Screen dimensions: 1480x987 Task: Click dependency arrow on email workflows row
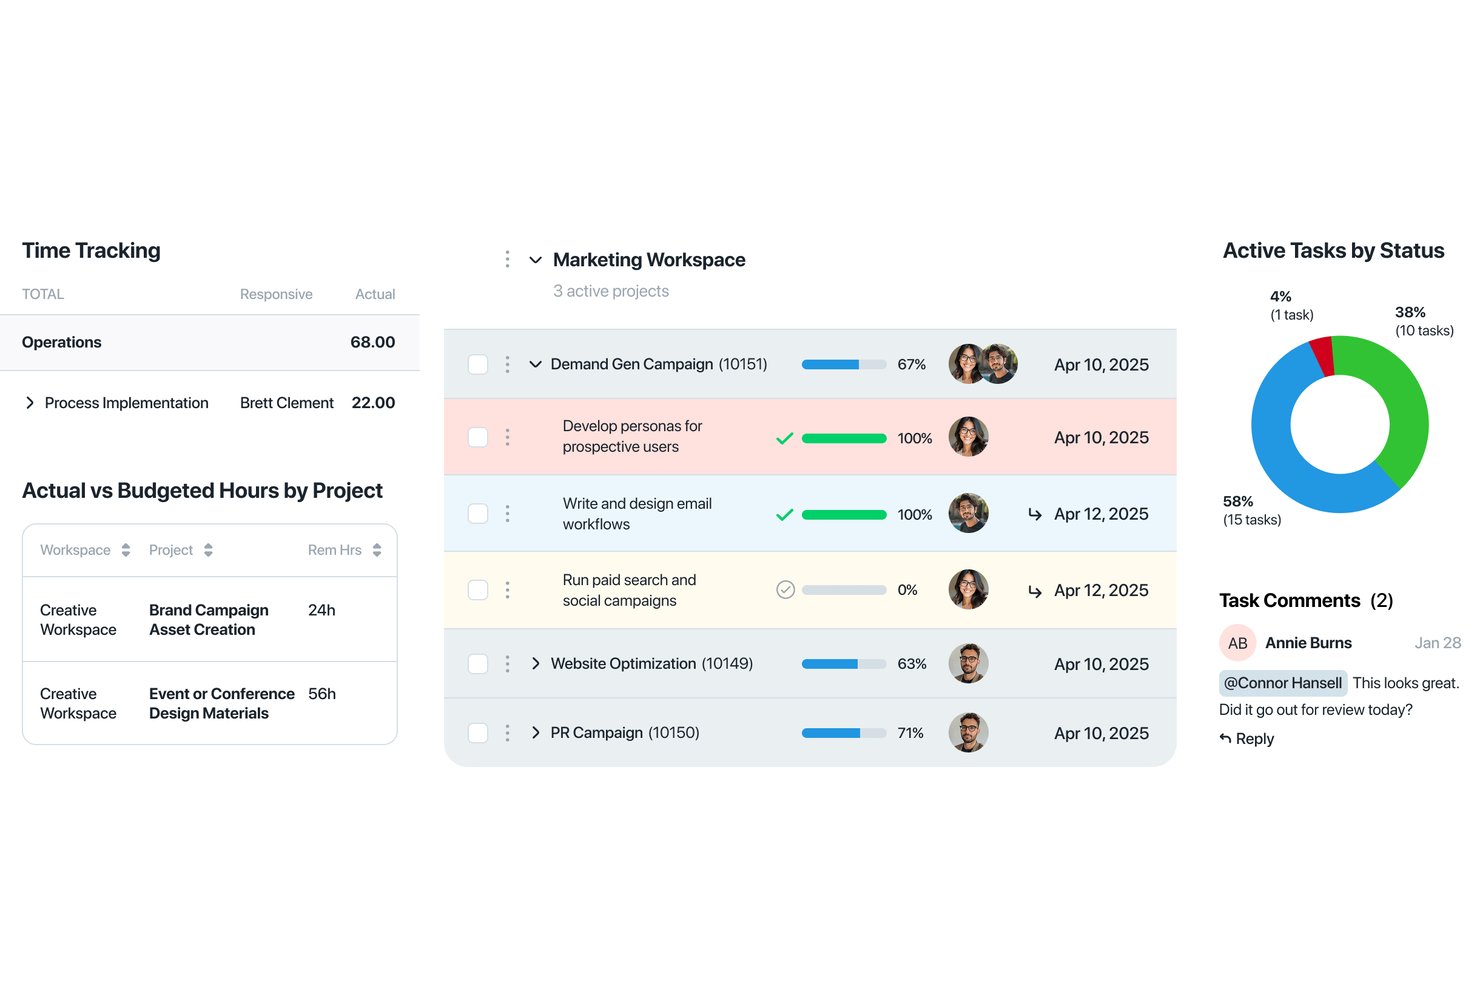click(x=1035, y=514)
